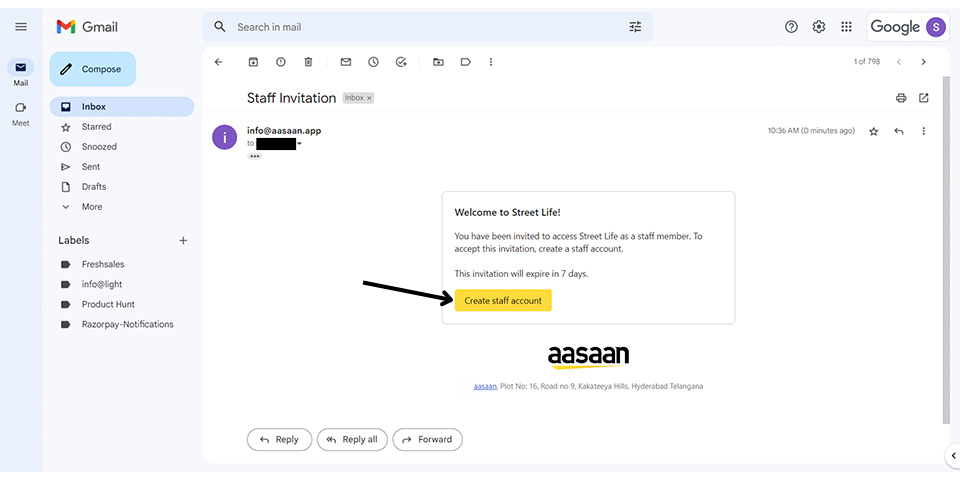The height and width of the screenshot is (480, 960).
Task: Show the side panel chevron
Action: (953, 456)
